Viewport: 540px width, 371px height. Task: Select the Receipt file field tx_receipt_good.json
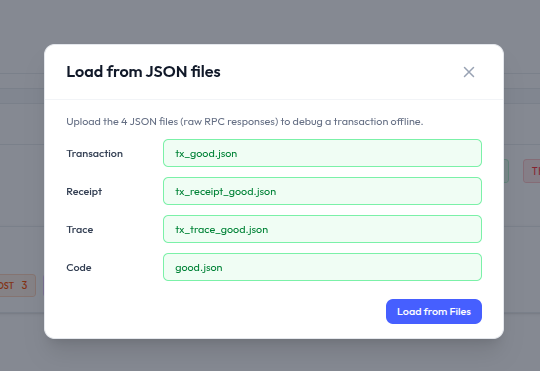click(322, 191)
